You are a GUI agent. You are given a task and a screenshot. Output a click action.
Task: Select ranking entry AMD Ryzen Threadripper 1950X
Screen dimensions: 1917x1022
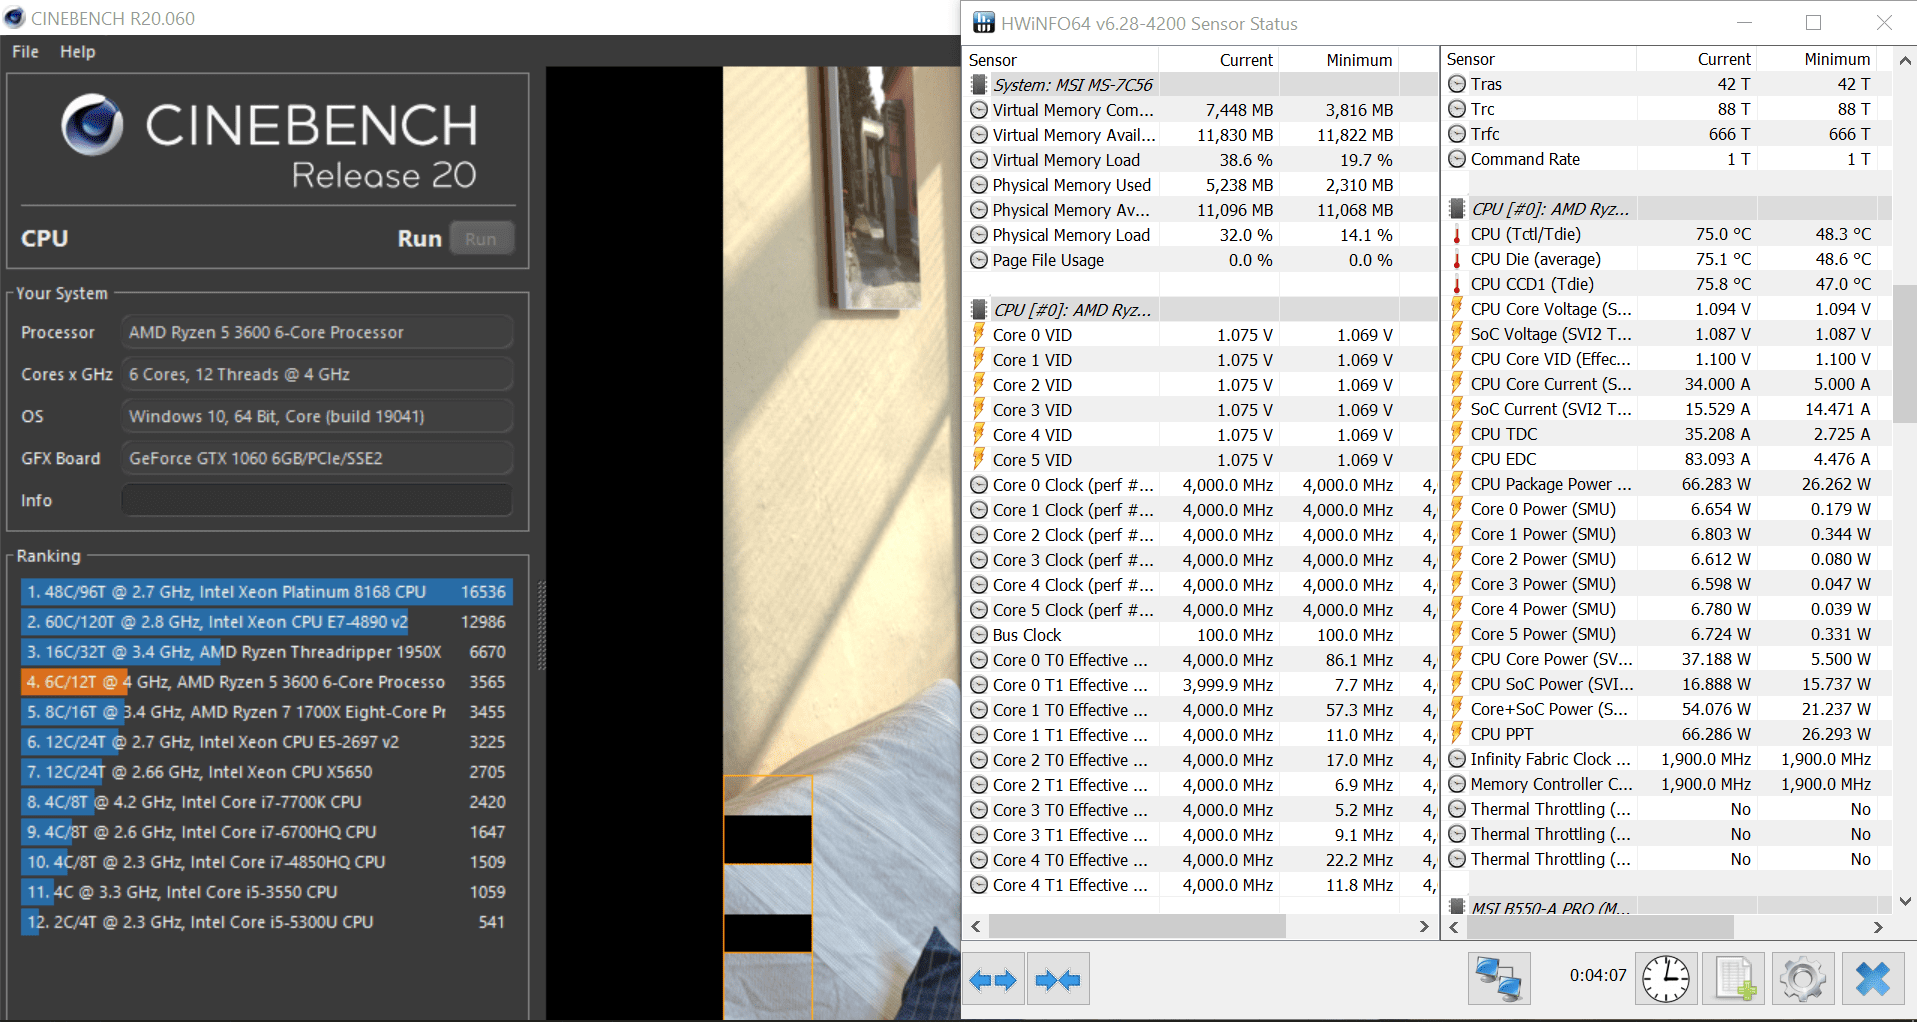pos(267,652)
